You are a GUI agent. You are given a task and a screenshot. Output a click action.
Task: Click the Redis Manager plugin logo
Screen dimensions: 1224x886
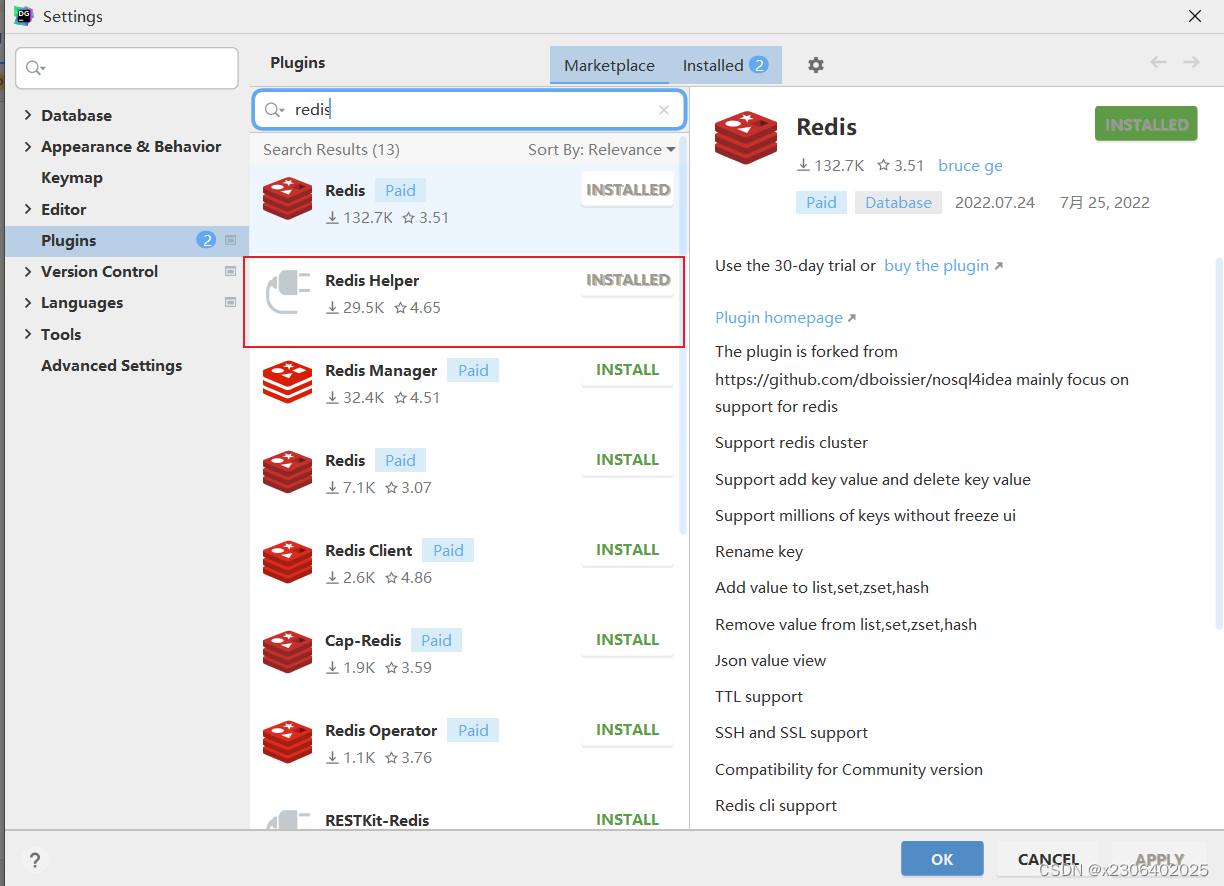(x=288, y=383)
